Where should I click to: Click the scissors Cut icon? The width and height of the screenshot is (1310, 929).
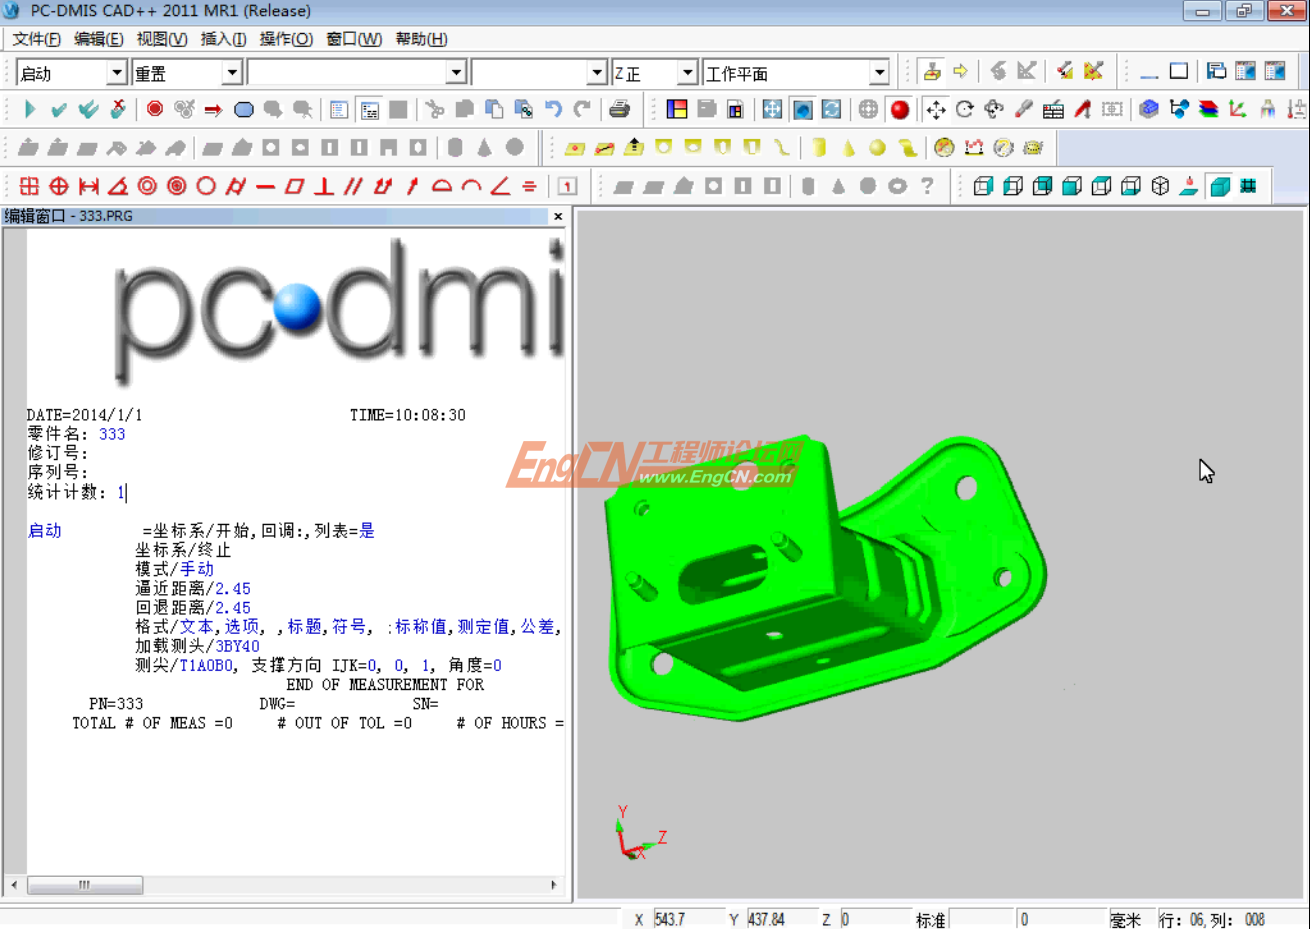click(434, 109)
